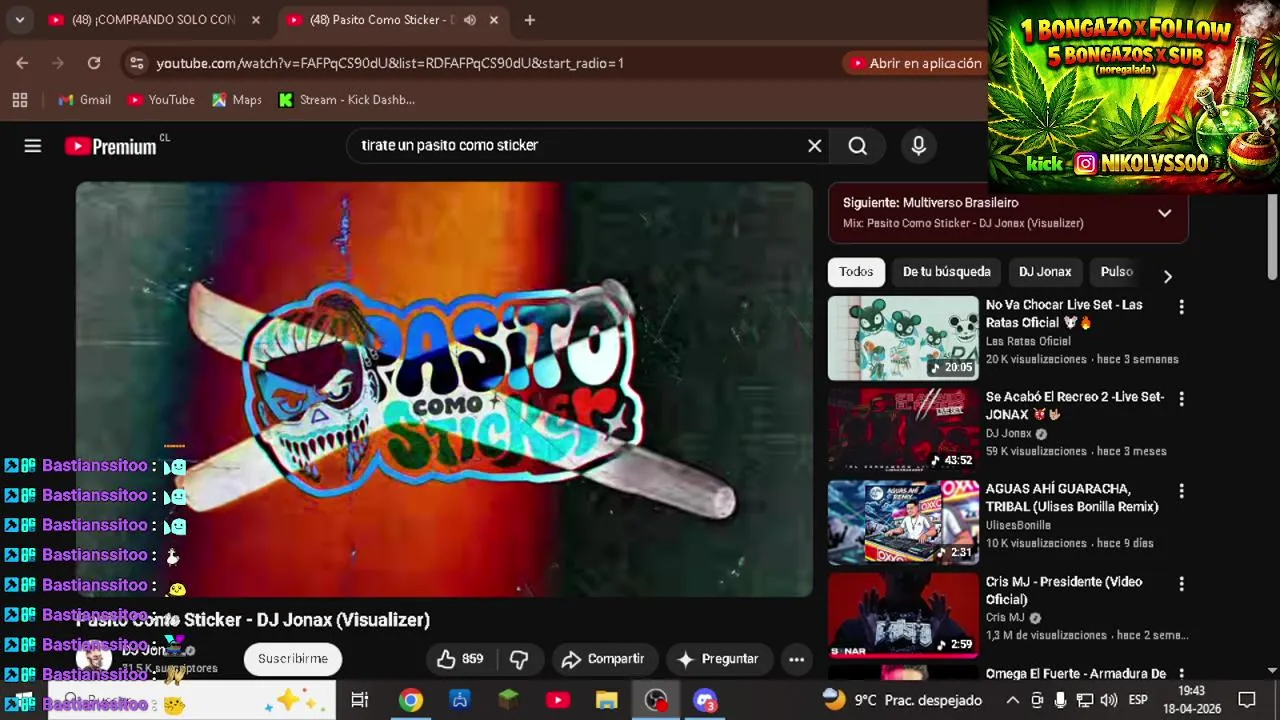Click the Compartir share button
This screenshot has width=1280, height=720.
tap(603, 659)
